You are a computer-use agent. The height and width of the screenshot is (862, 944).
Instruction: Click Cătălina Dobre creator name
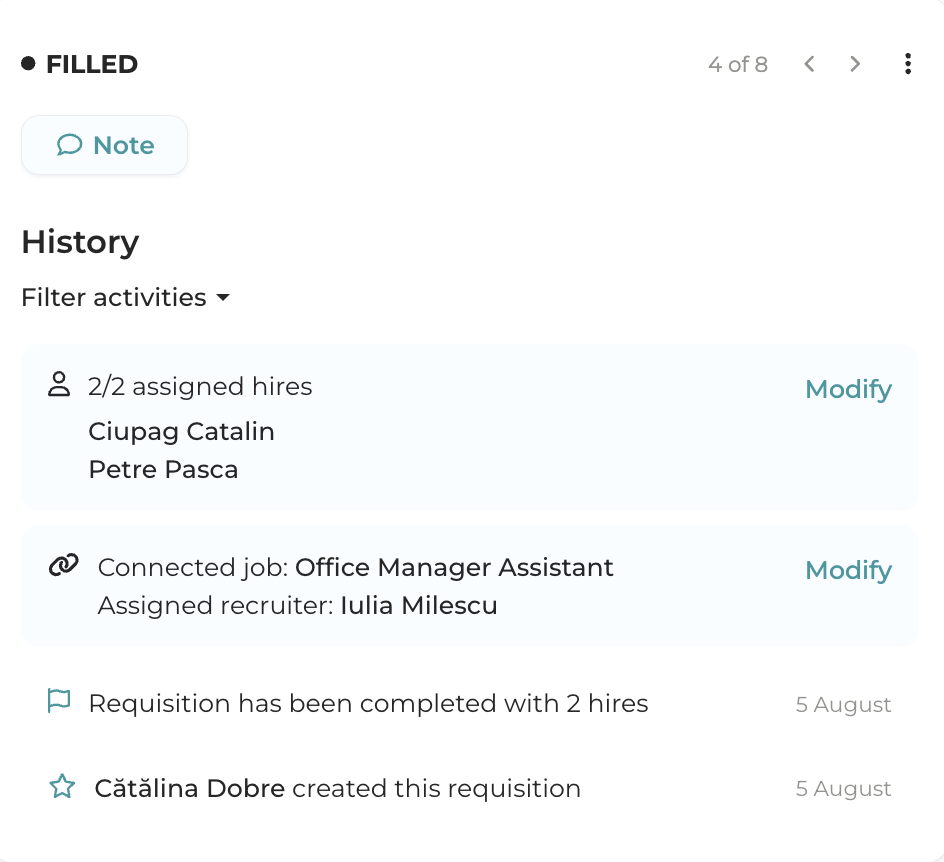[x=190, y=788]
